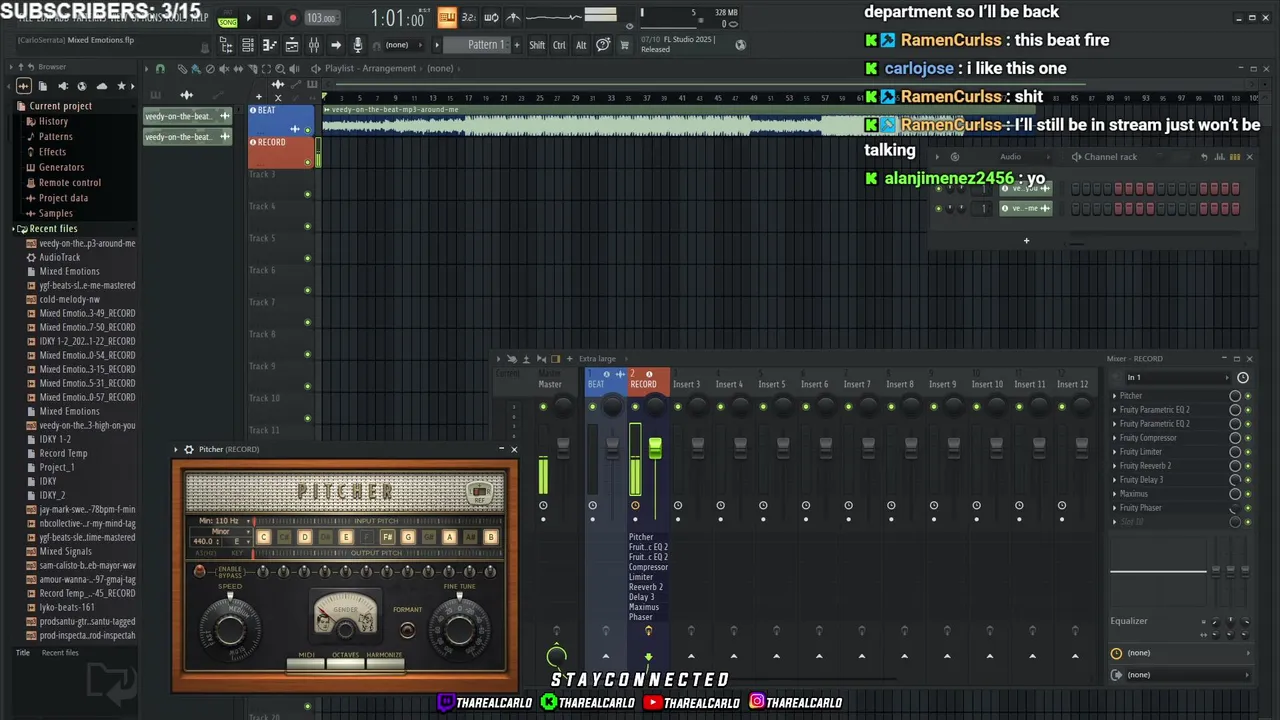
Task: Toggle mute light on Insert 12 mixer track
Action: (x=1062, y=406)
